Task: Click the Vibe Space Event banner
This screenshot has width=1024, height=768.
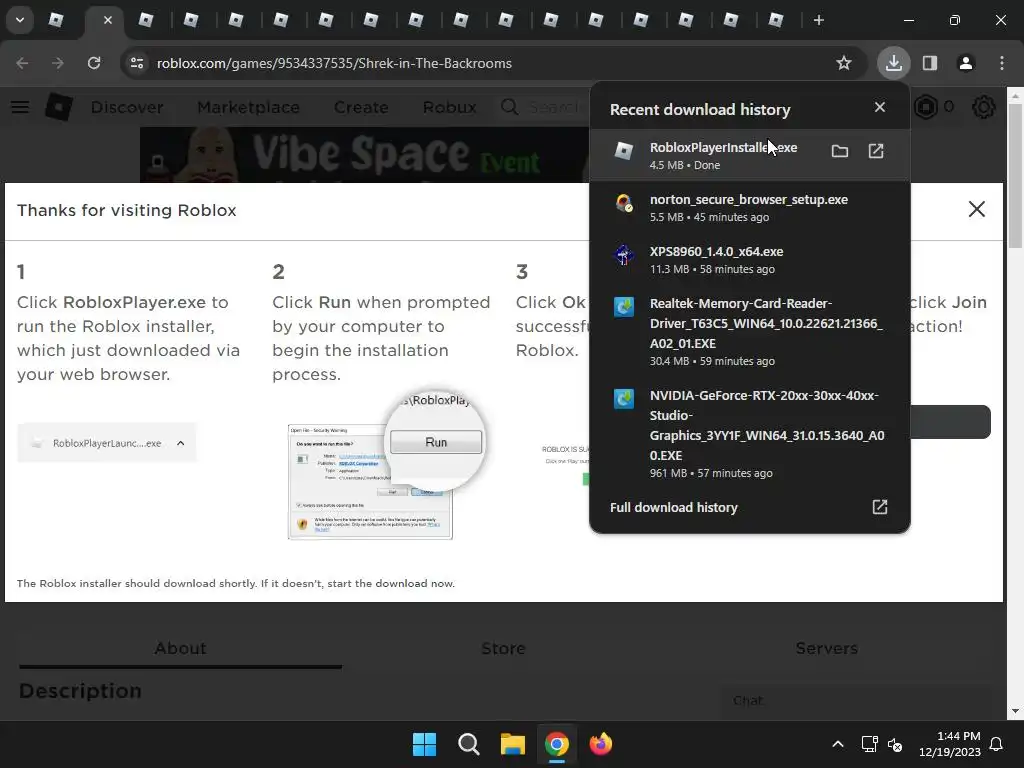Action: tap(364, 155)
